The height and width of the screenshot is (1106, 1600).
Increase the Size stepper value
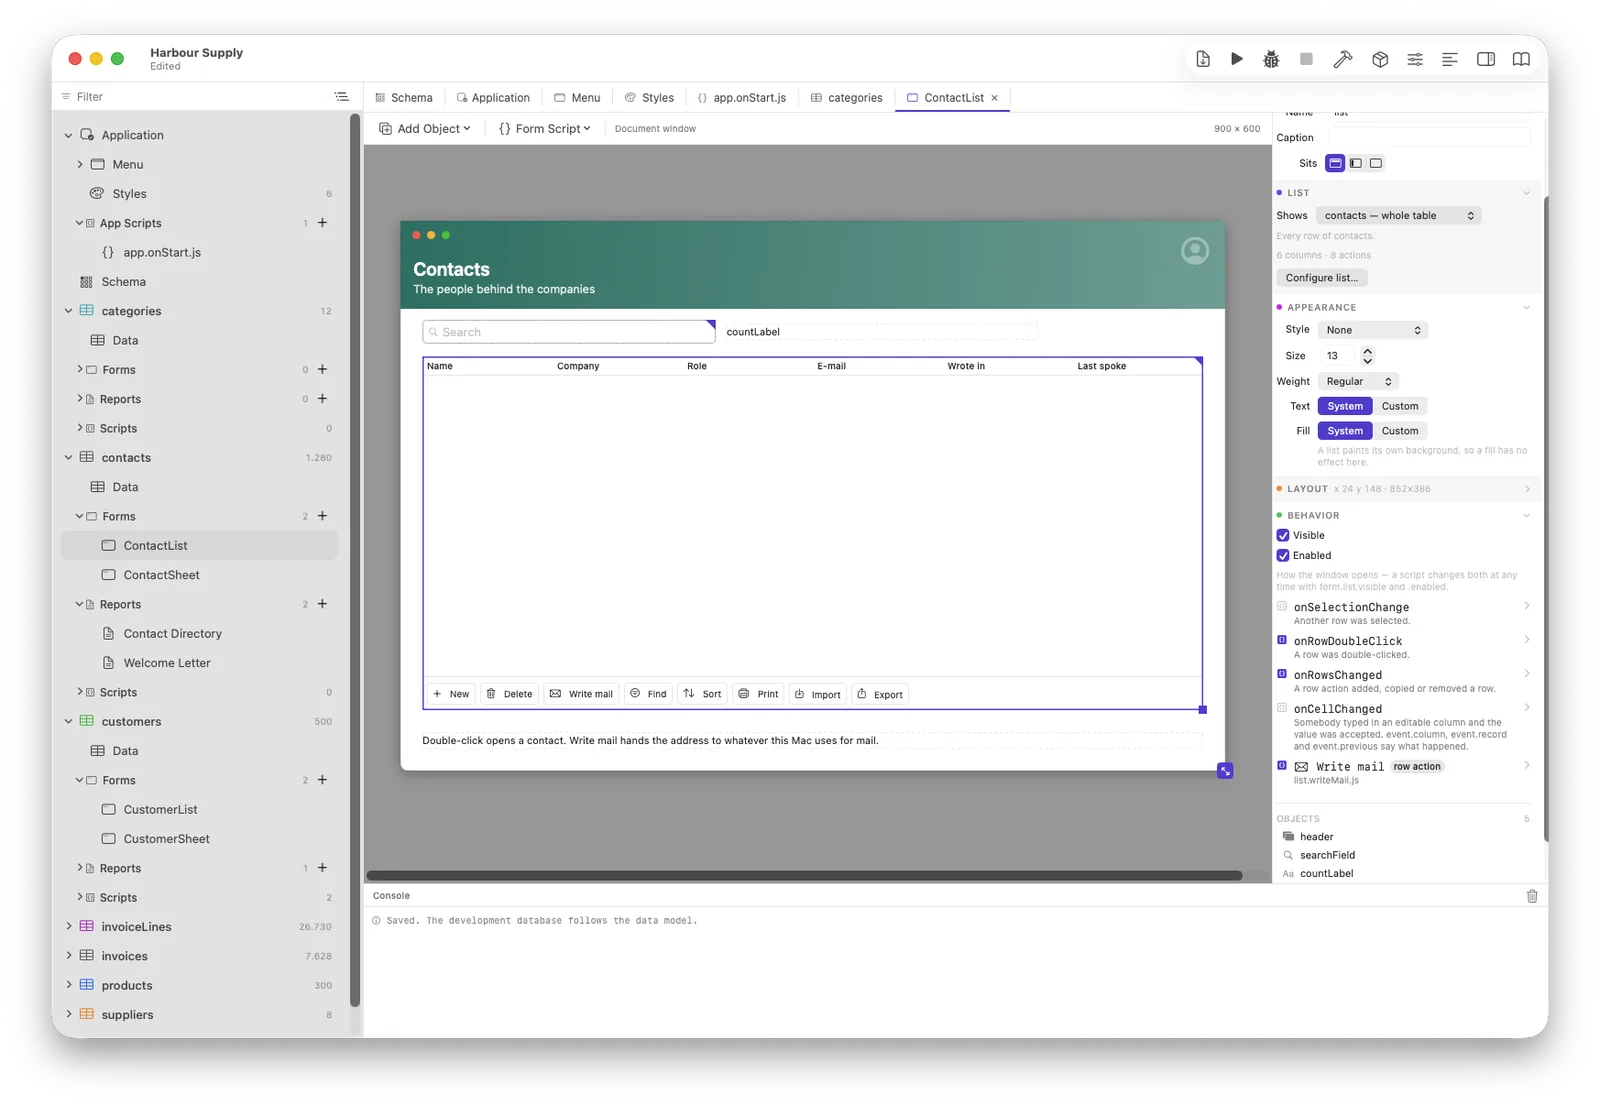point(1367,351)
